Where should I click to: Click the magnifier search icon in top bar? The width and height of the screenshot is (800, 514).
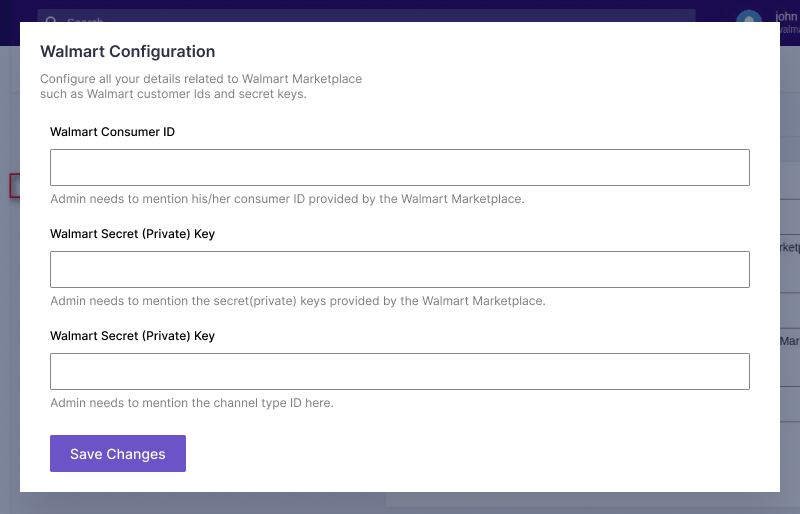(x=52, y=19)
